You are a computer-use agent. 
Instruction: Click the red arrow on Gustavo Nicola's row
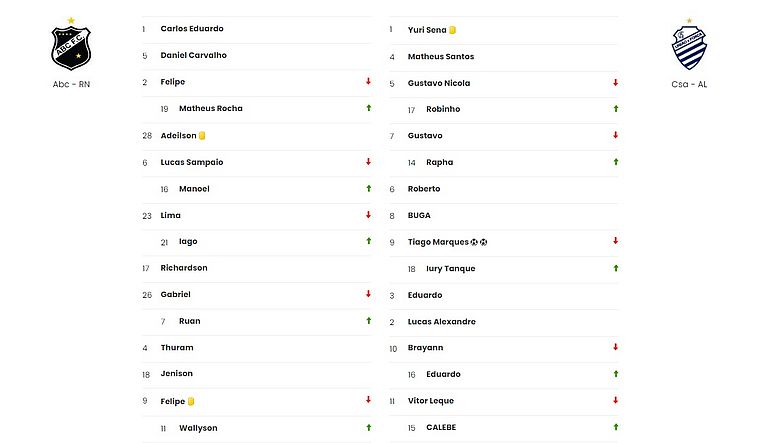[x=616, y=82]
